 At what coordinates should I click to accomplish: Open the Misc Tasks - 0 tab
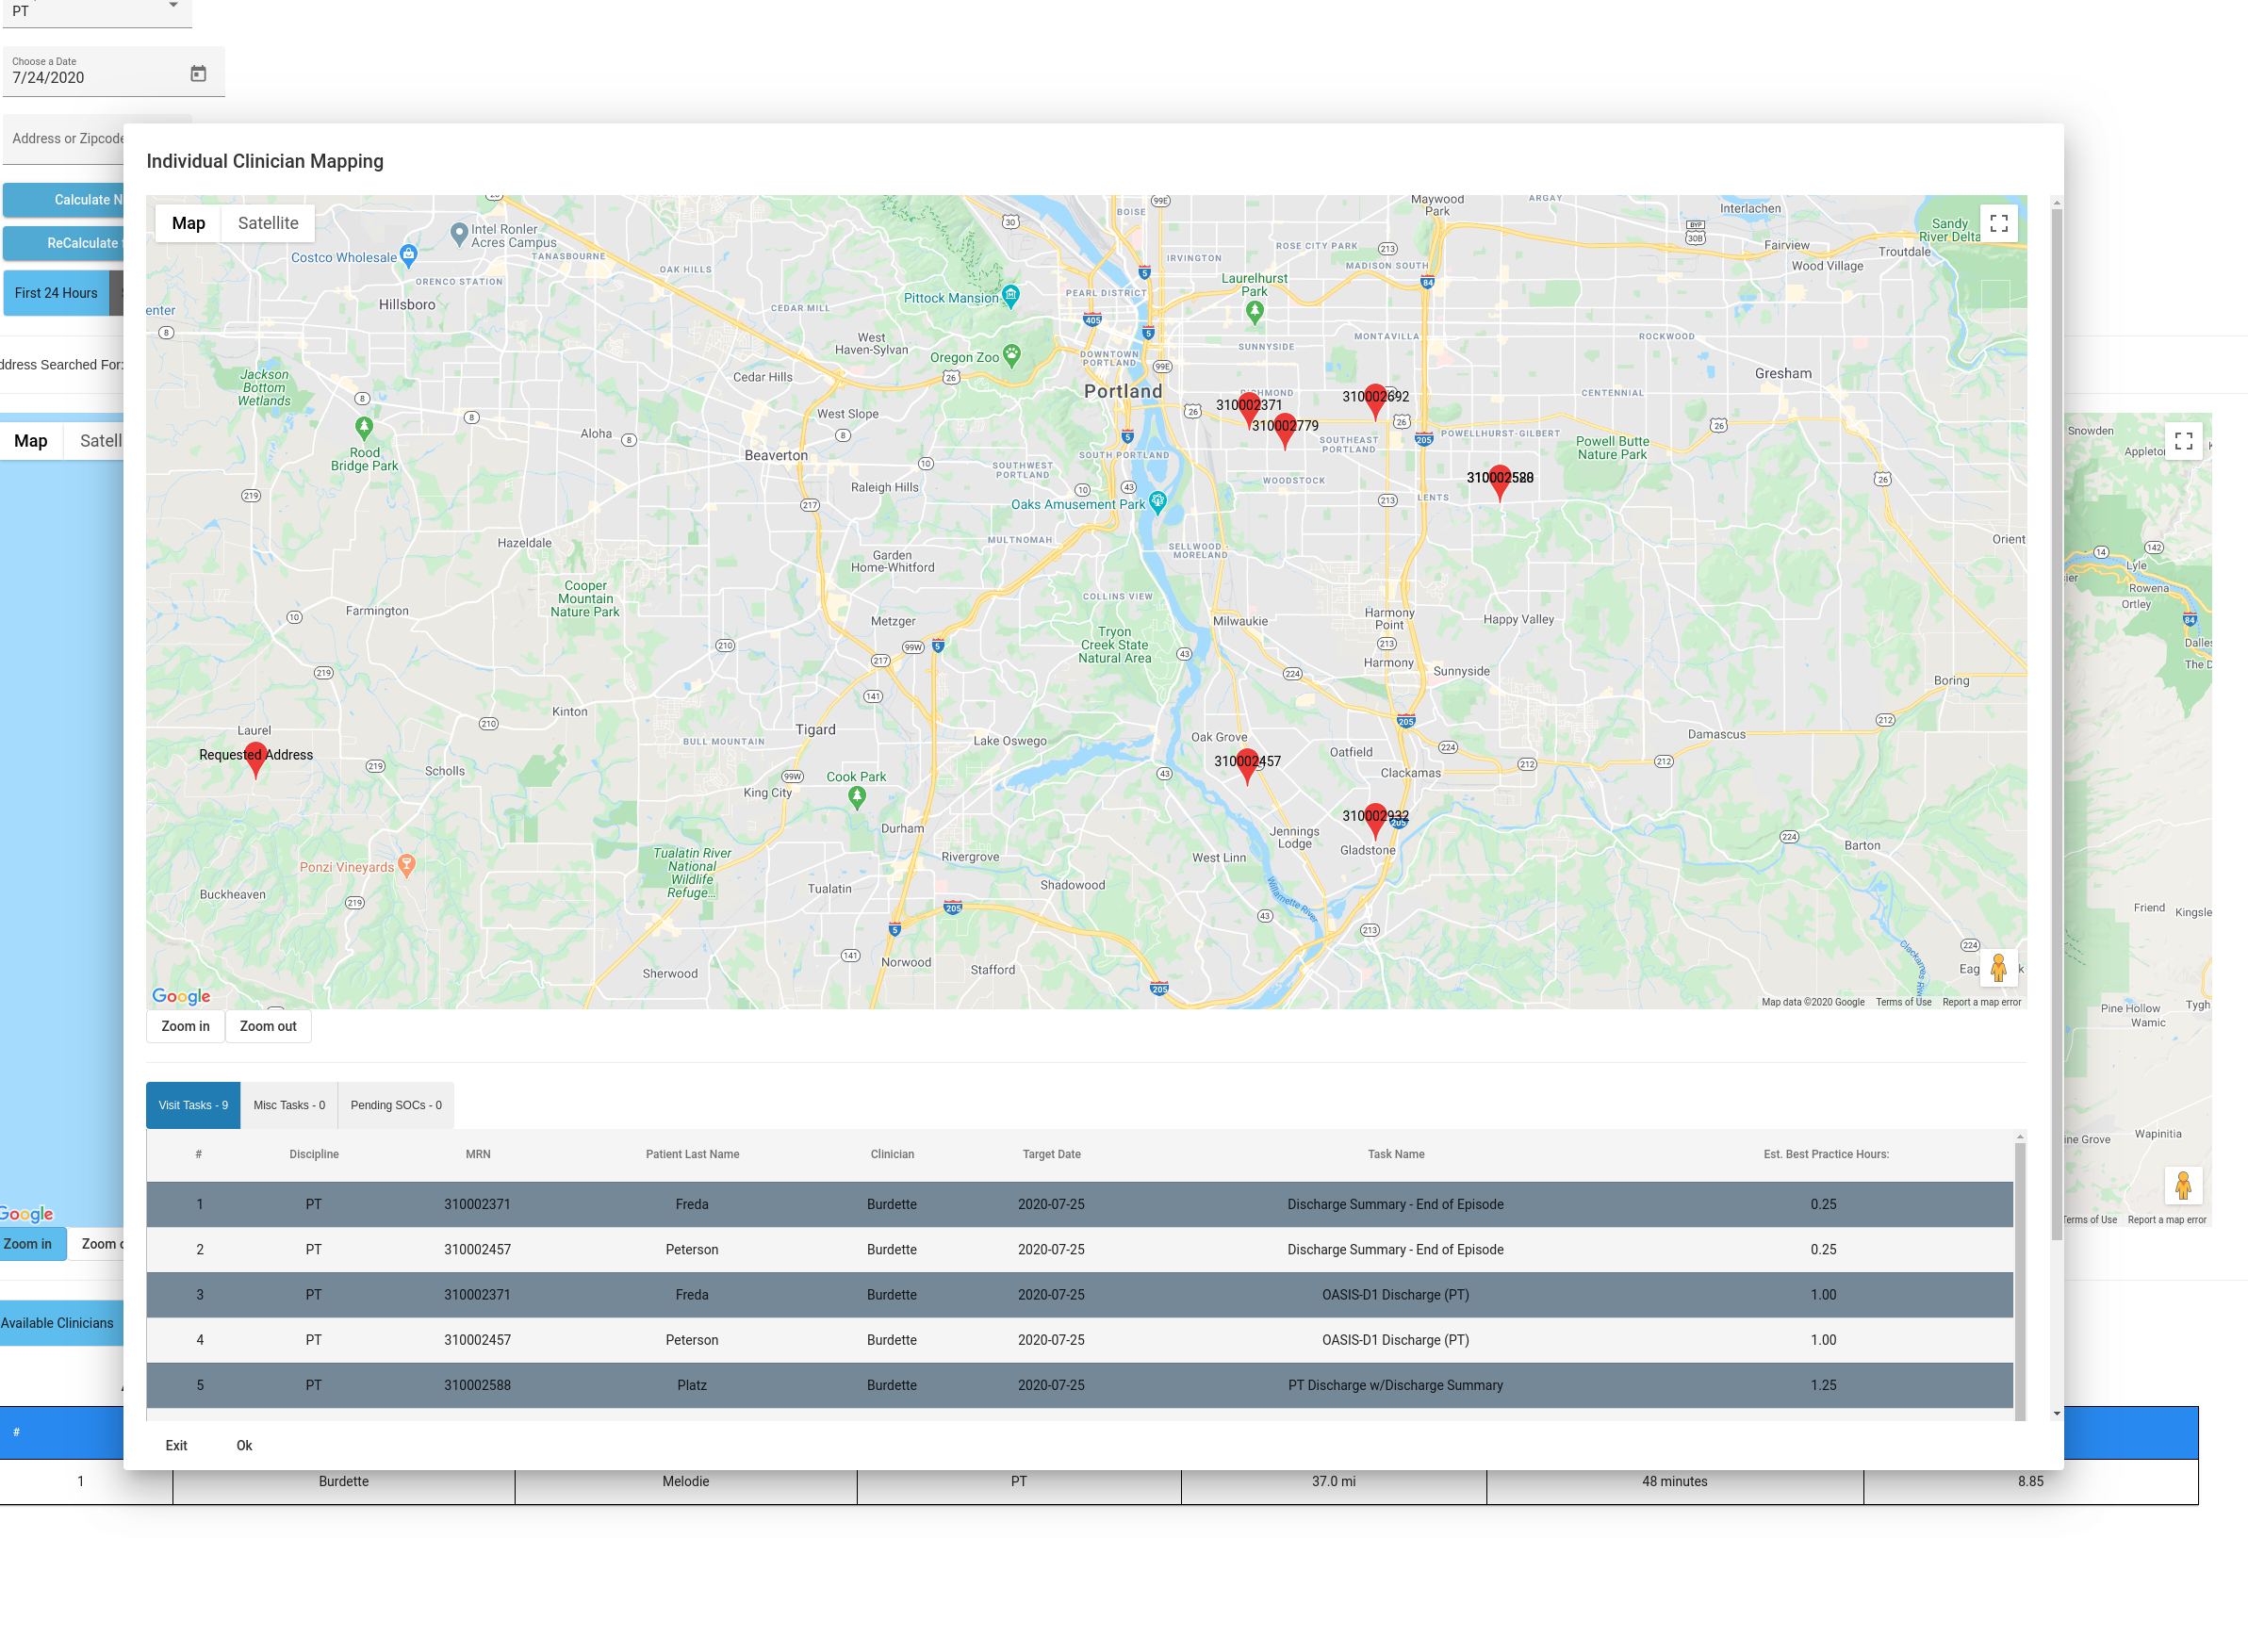tap(289, 1105)
